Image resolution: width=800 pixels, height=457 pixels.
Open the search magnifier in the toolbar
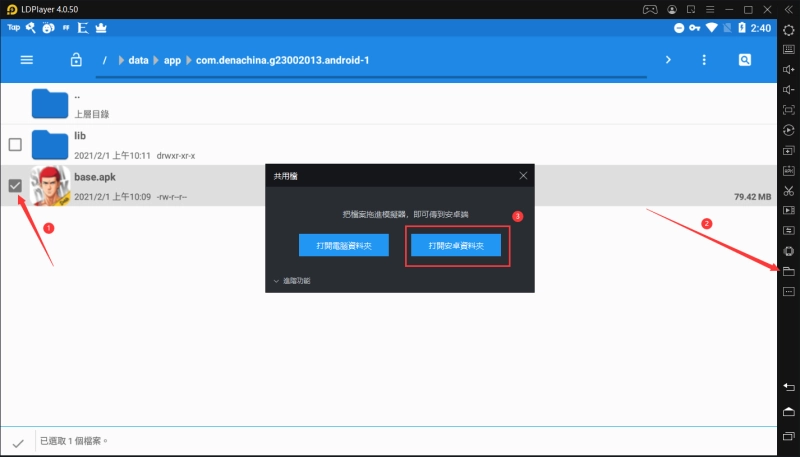click(x=745, y=60)
